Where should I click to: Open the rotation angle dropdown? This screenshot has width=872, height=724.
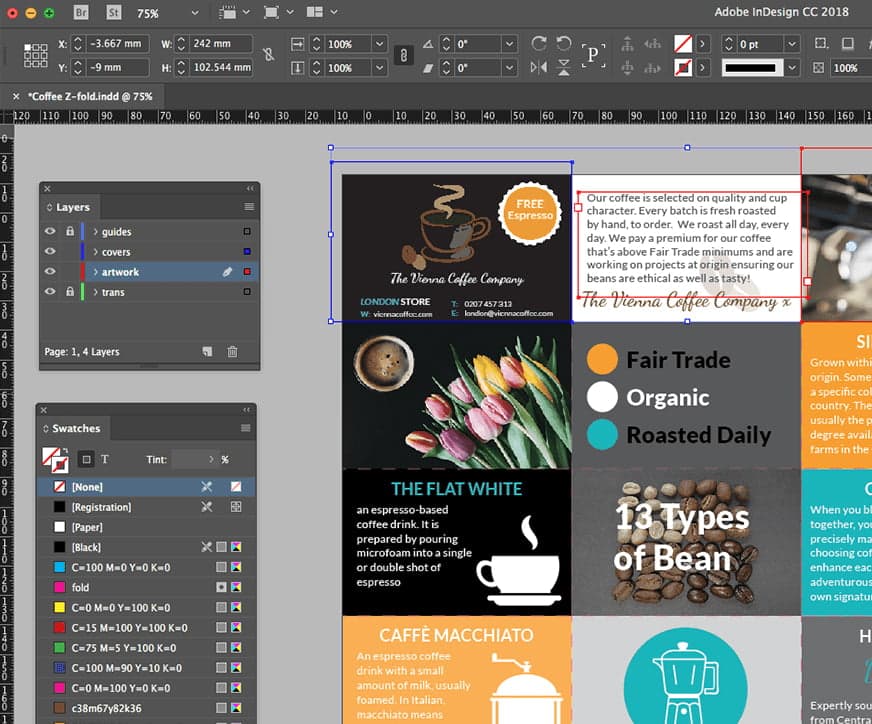[x=509, y=44]
